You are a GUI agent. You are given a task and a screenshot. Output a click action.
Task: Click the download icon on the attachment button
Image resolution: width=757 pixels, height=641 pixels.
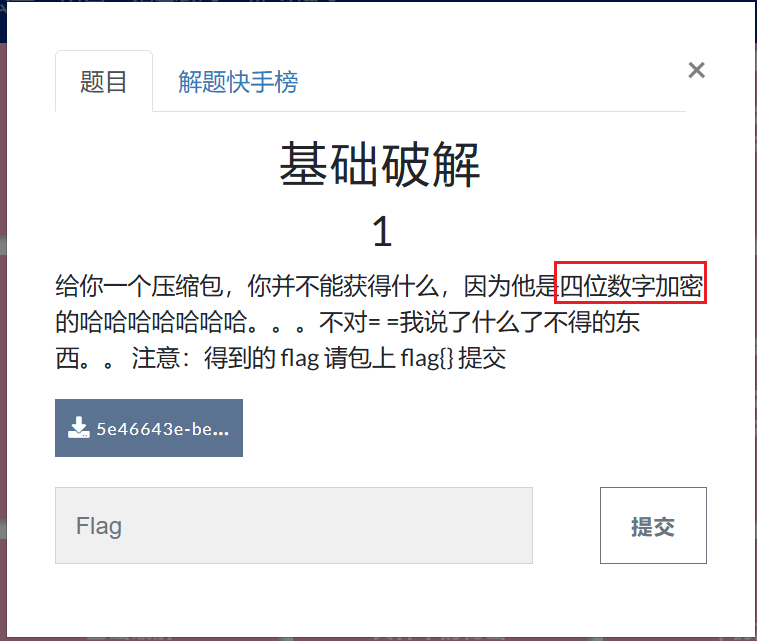(x=78, y=428)
